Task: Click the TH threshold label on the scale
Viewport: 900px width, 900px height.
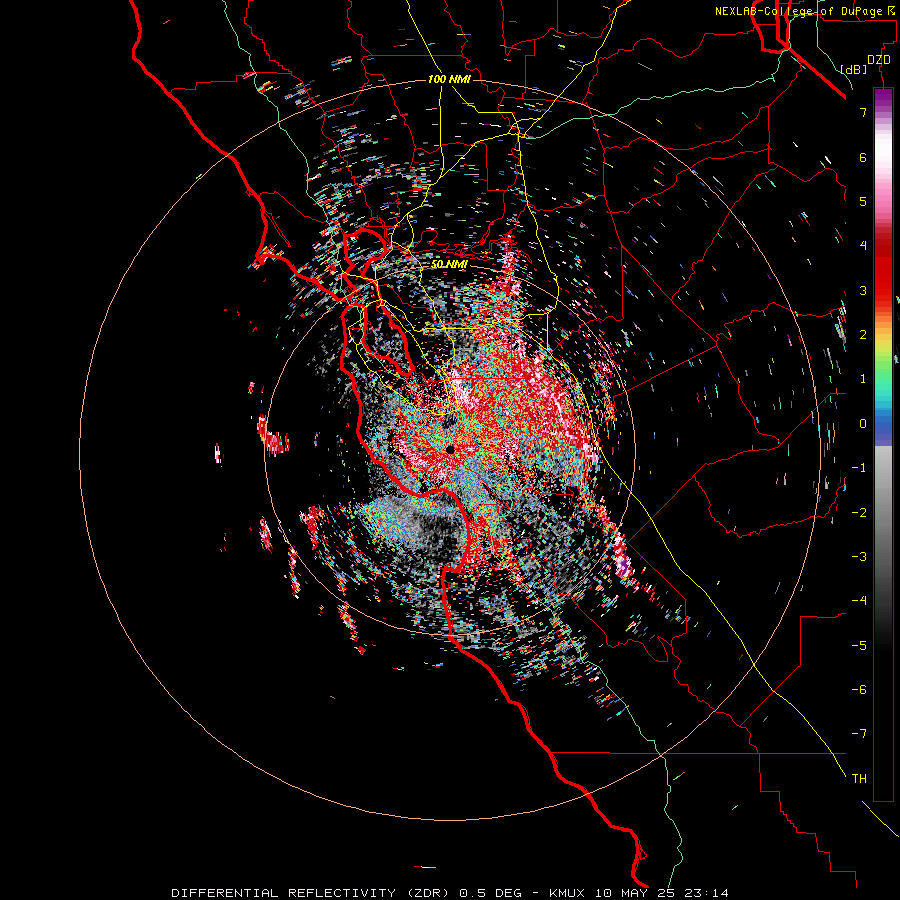Action: (859, 778)
